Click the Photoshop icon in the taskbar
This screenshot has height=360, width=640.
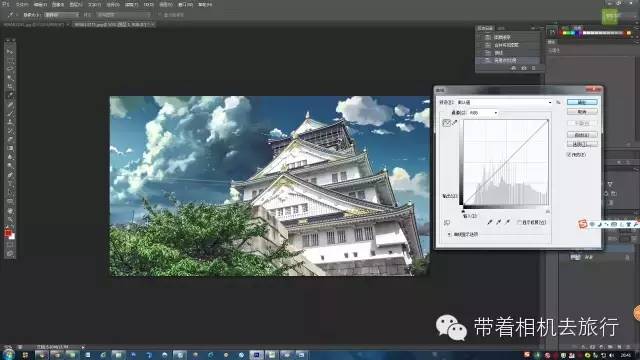[x=256, y=355]
